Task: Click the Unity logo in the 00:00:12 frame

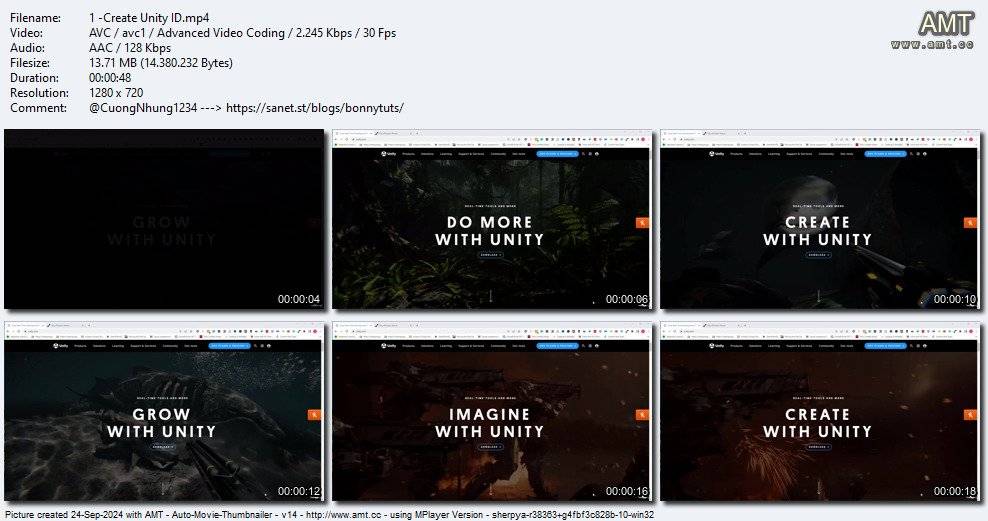Action: pyautogui.click(x=60, y=346)
